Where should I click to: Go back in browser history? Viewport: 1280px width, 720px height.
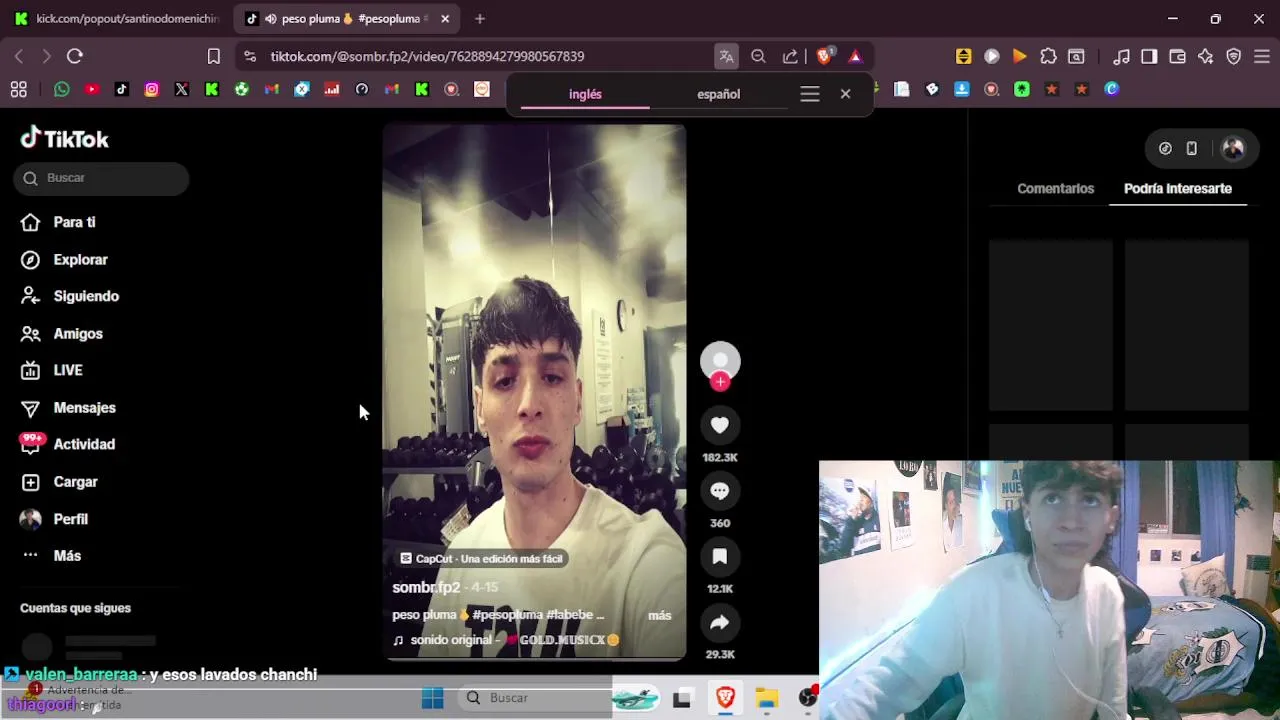[x=19, y=56]
